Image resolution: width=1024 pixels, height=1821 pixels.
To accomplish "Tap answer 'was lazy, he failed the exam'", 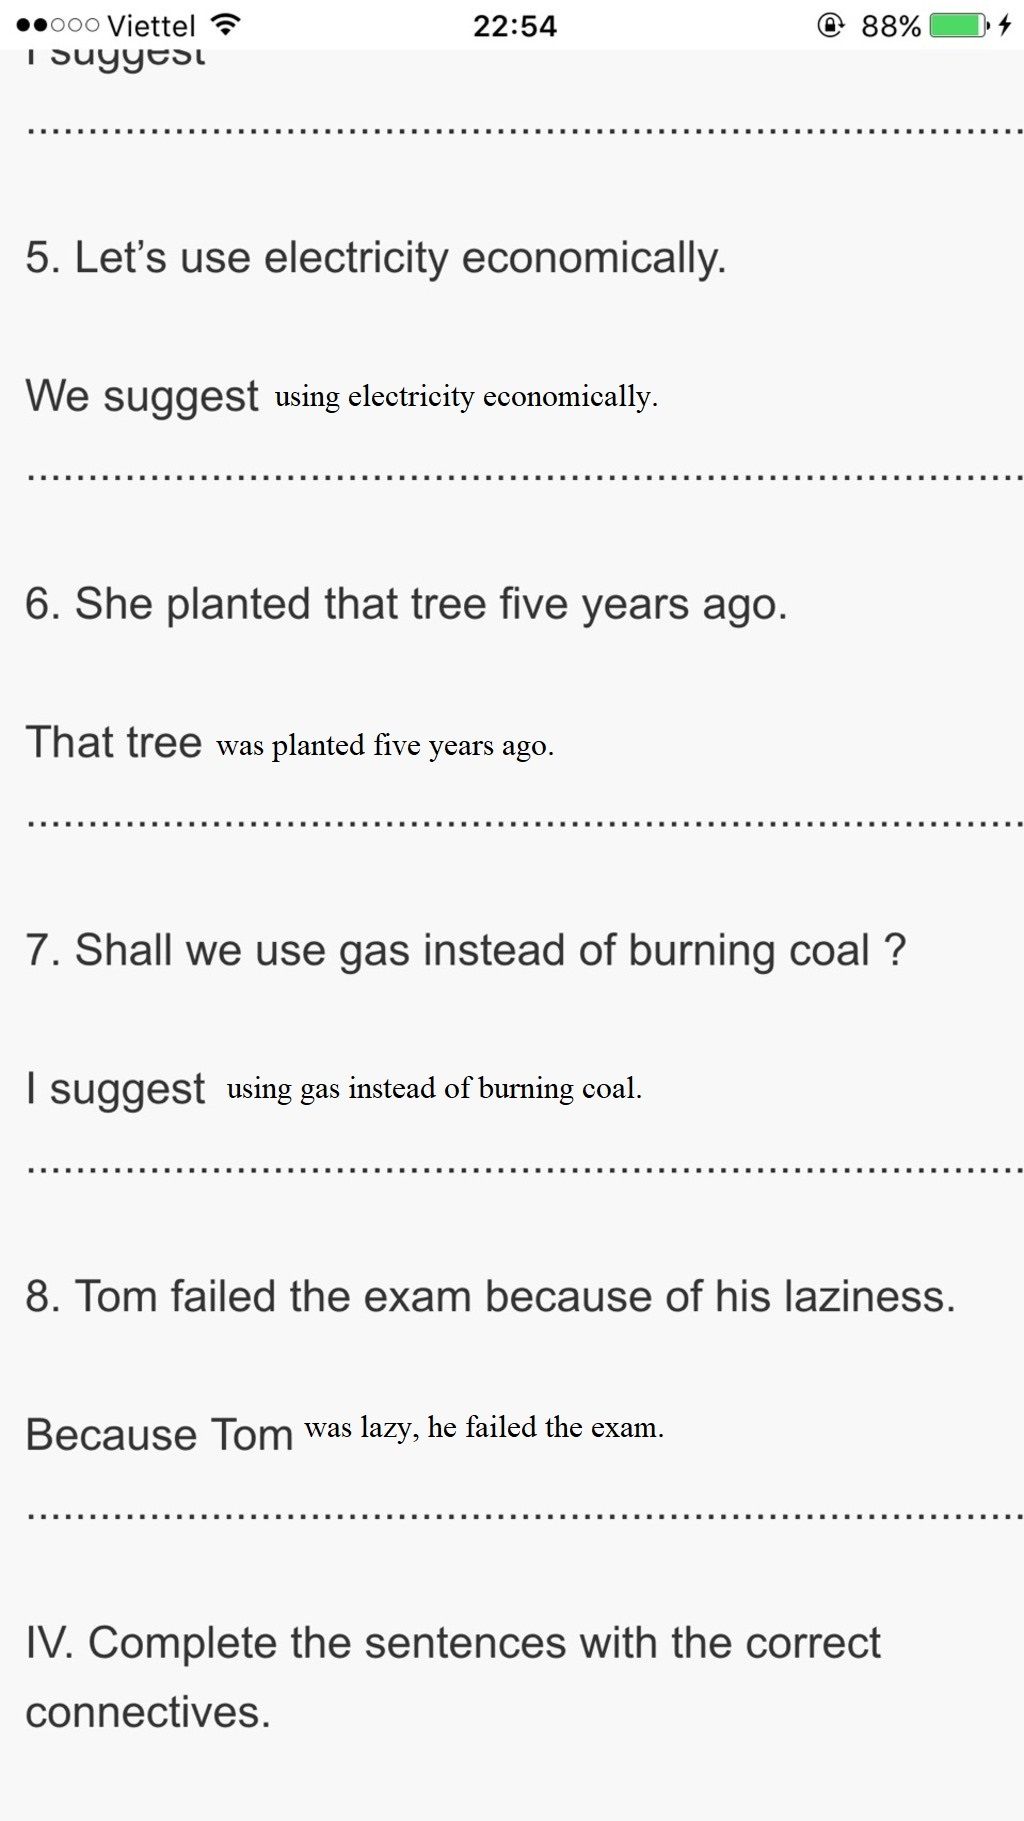I will coord(484,1427).
